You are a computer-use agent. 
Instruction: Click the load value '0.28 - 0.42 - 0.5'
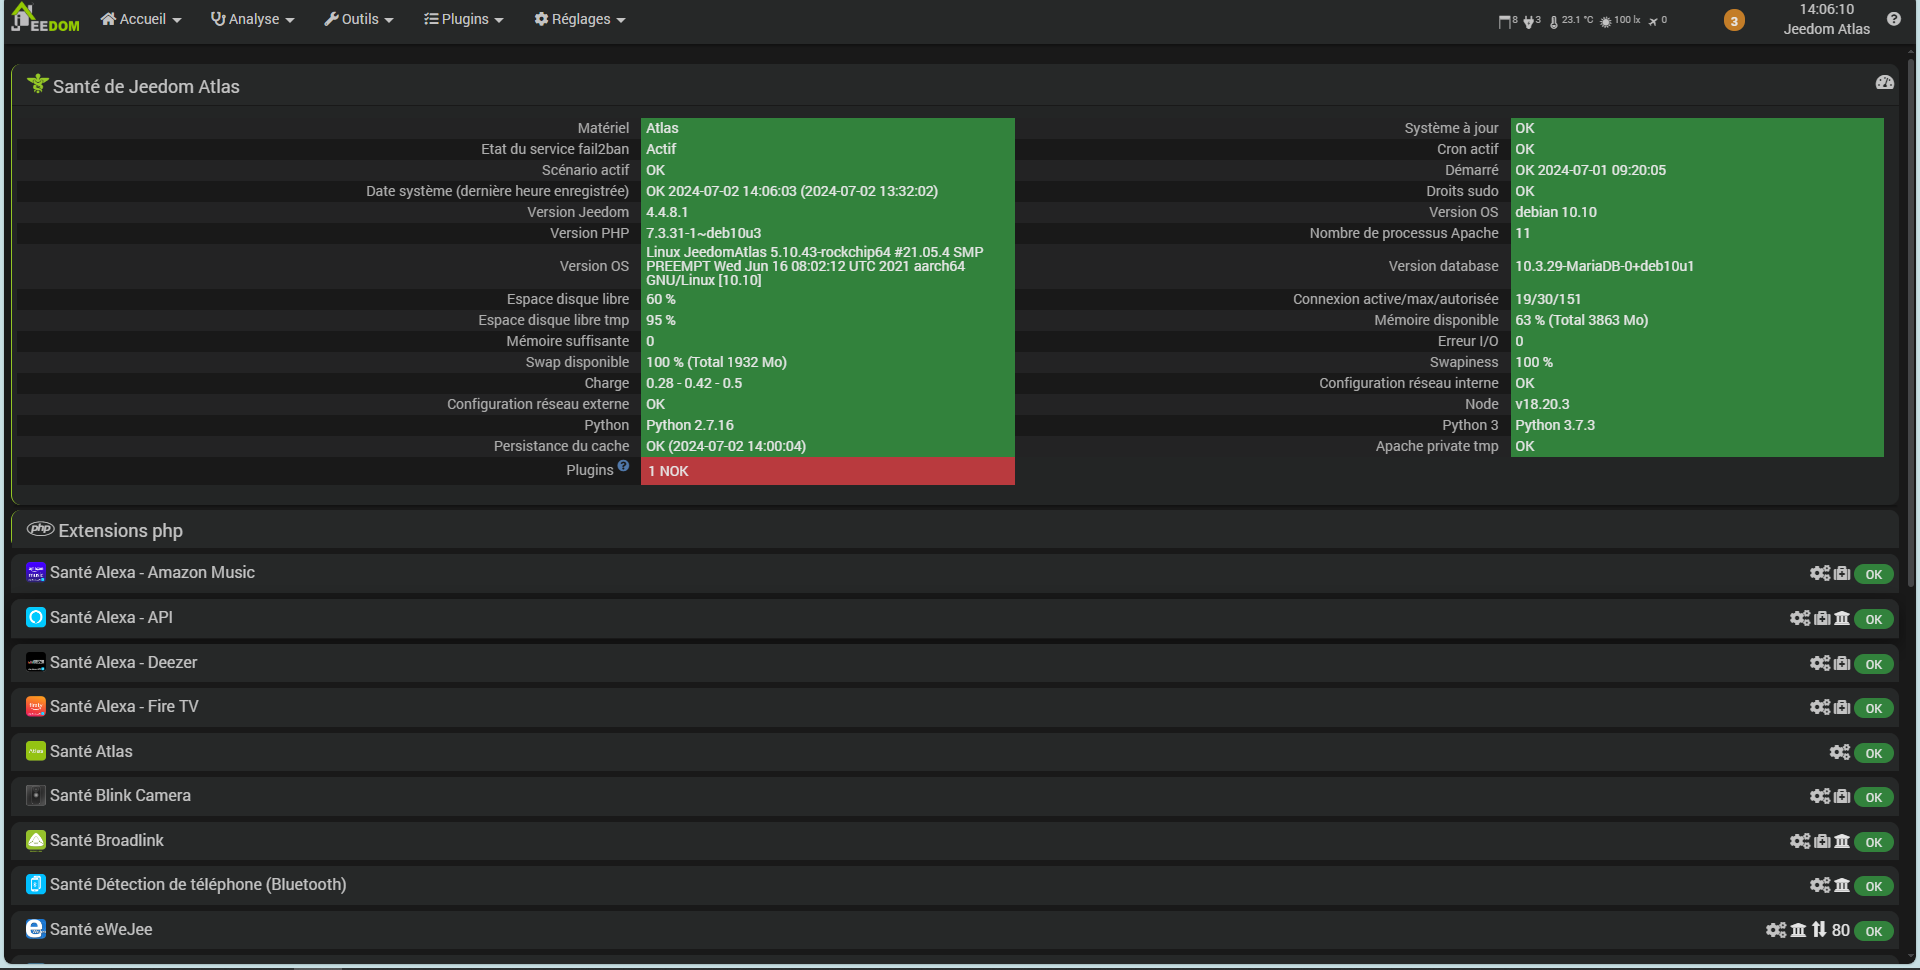point(694,383)
